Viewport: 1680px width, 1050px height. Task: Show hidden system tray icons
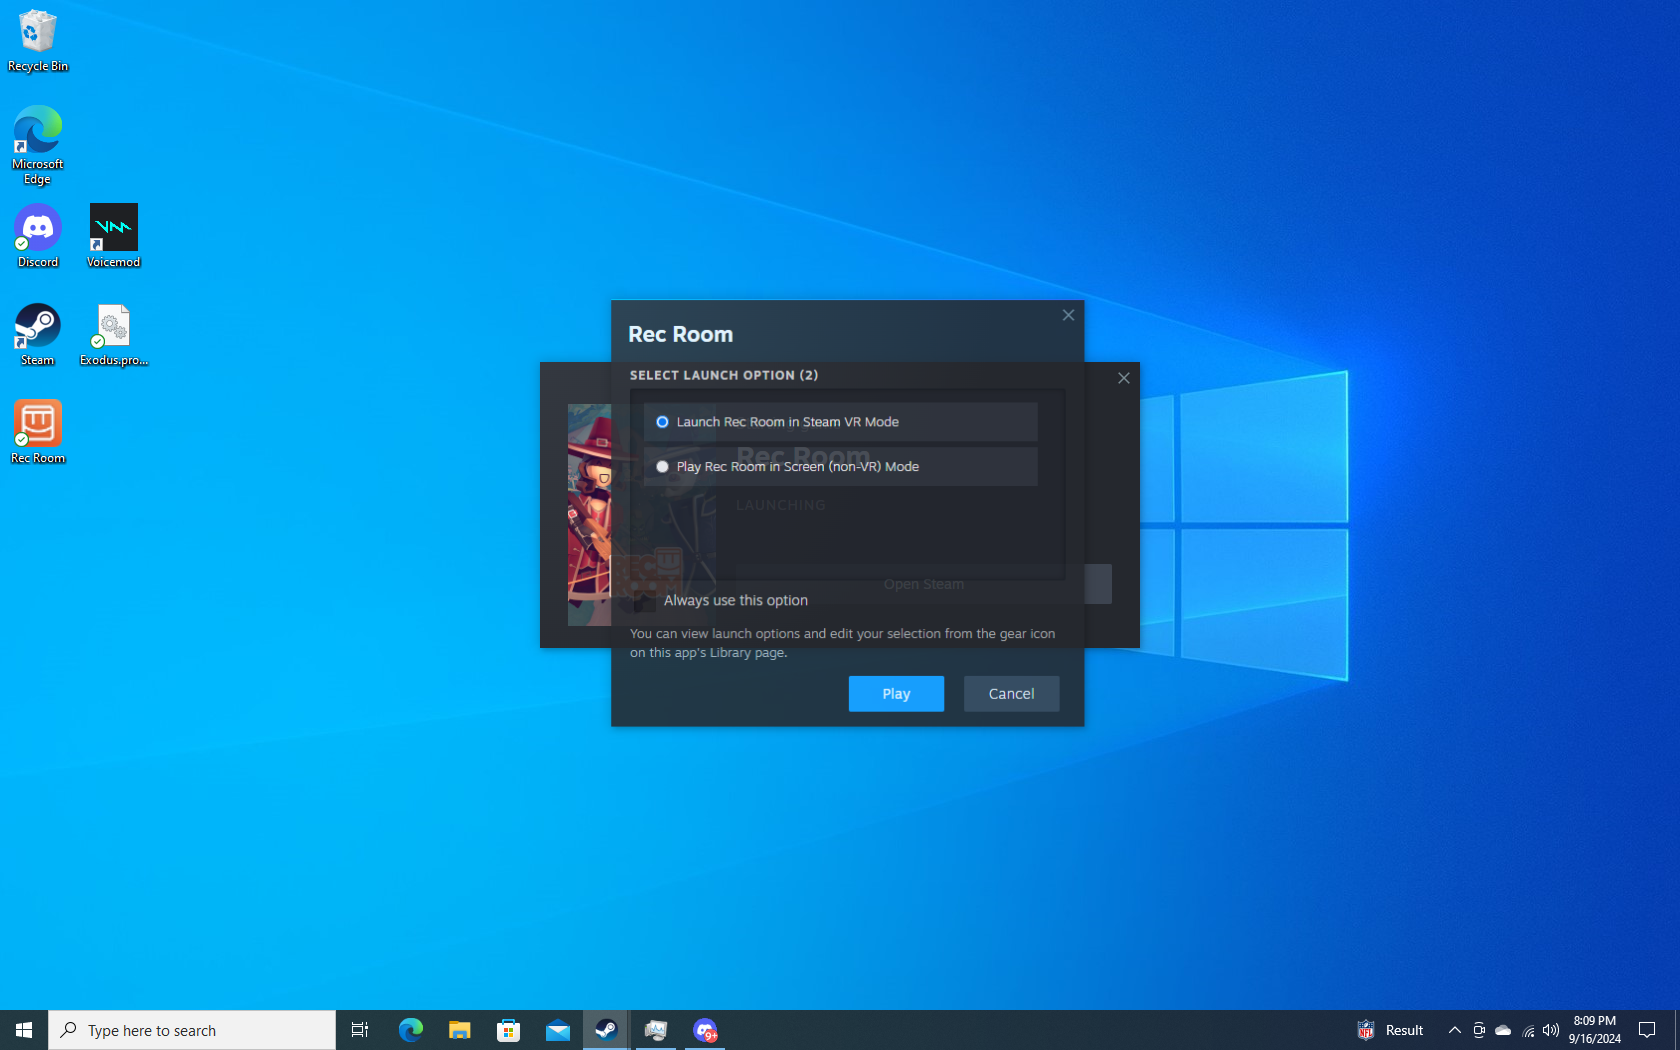1455,1030
